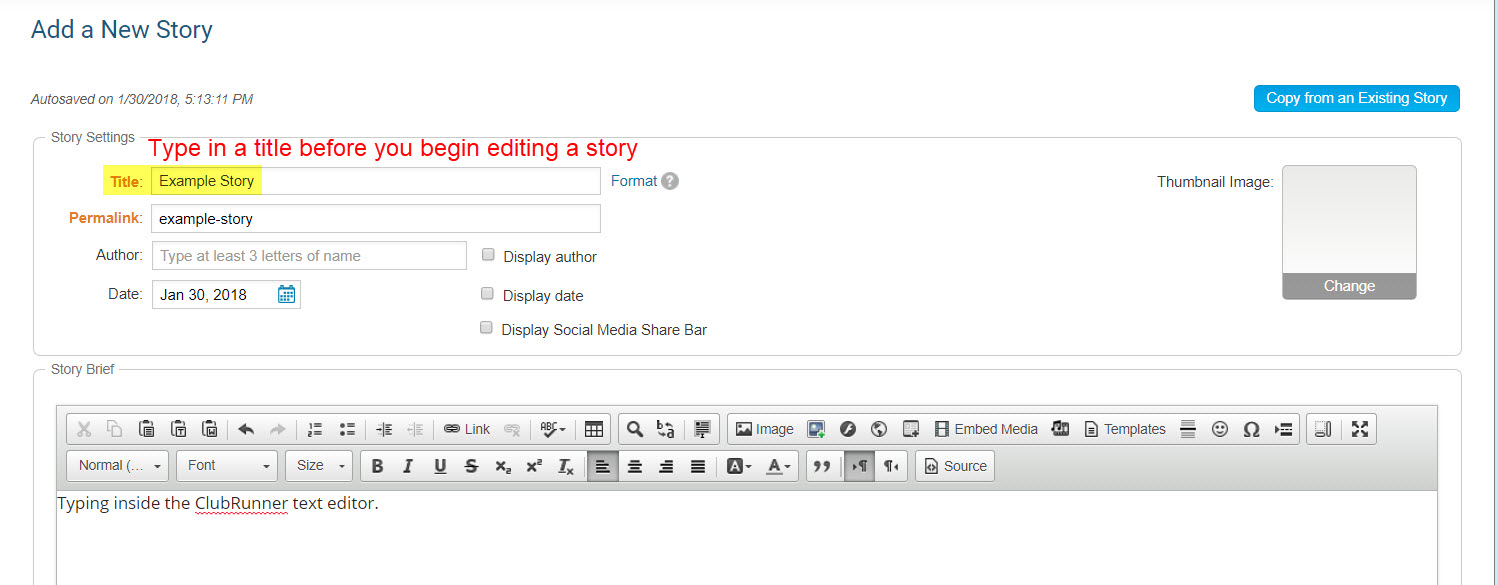Enable the Display author checkbox
Viewport: 1498px width, 585px height.
(x=488, y=255)
